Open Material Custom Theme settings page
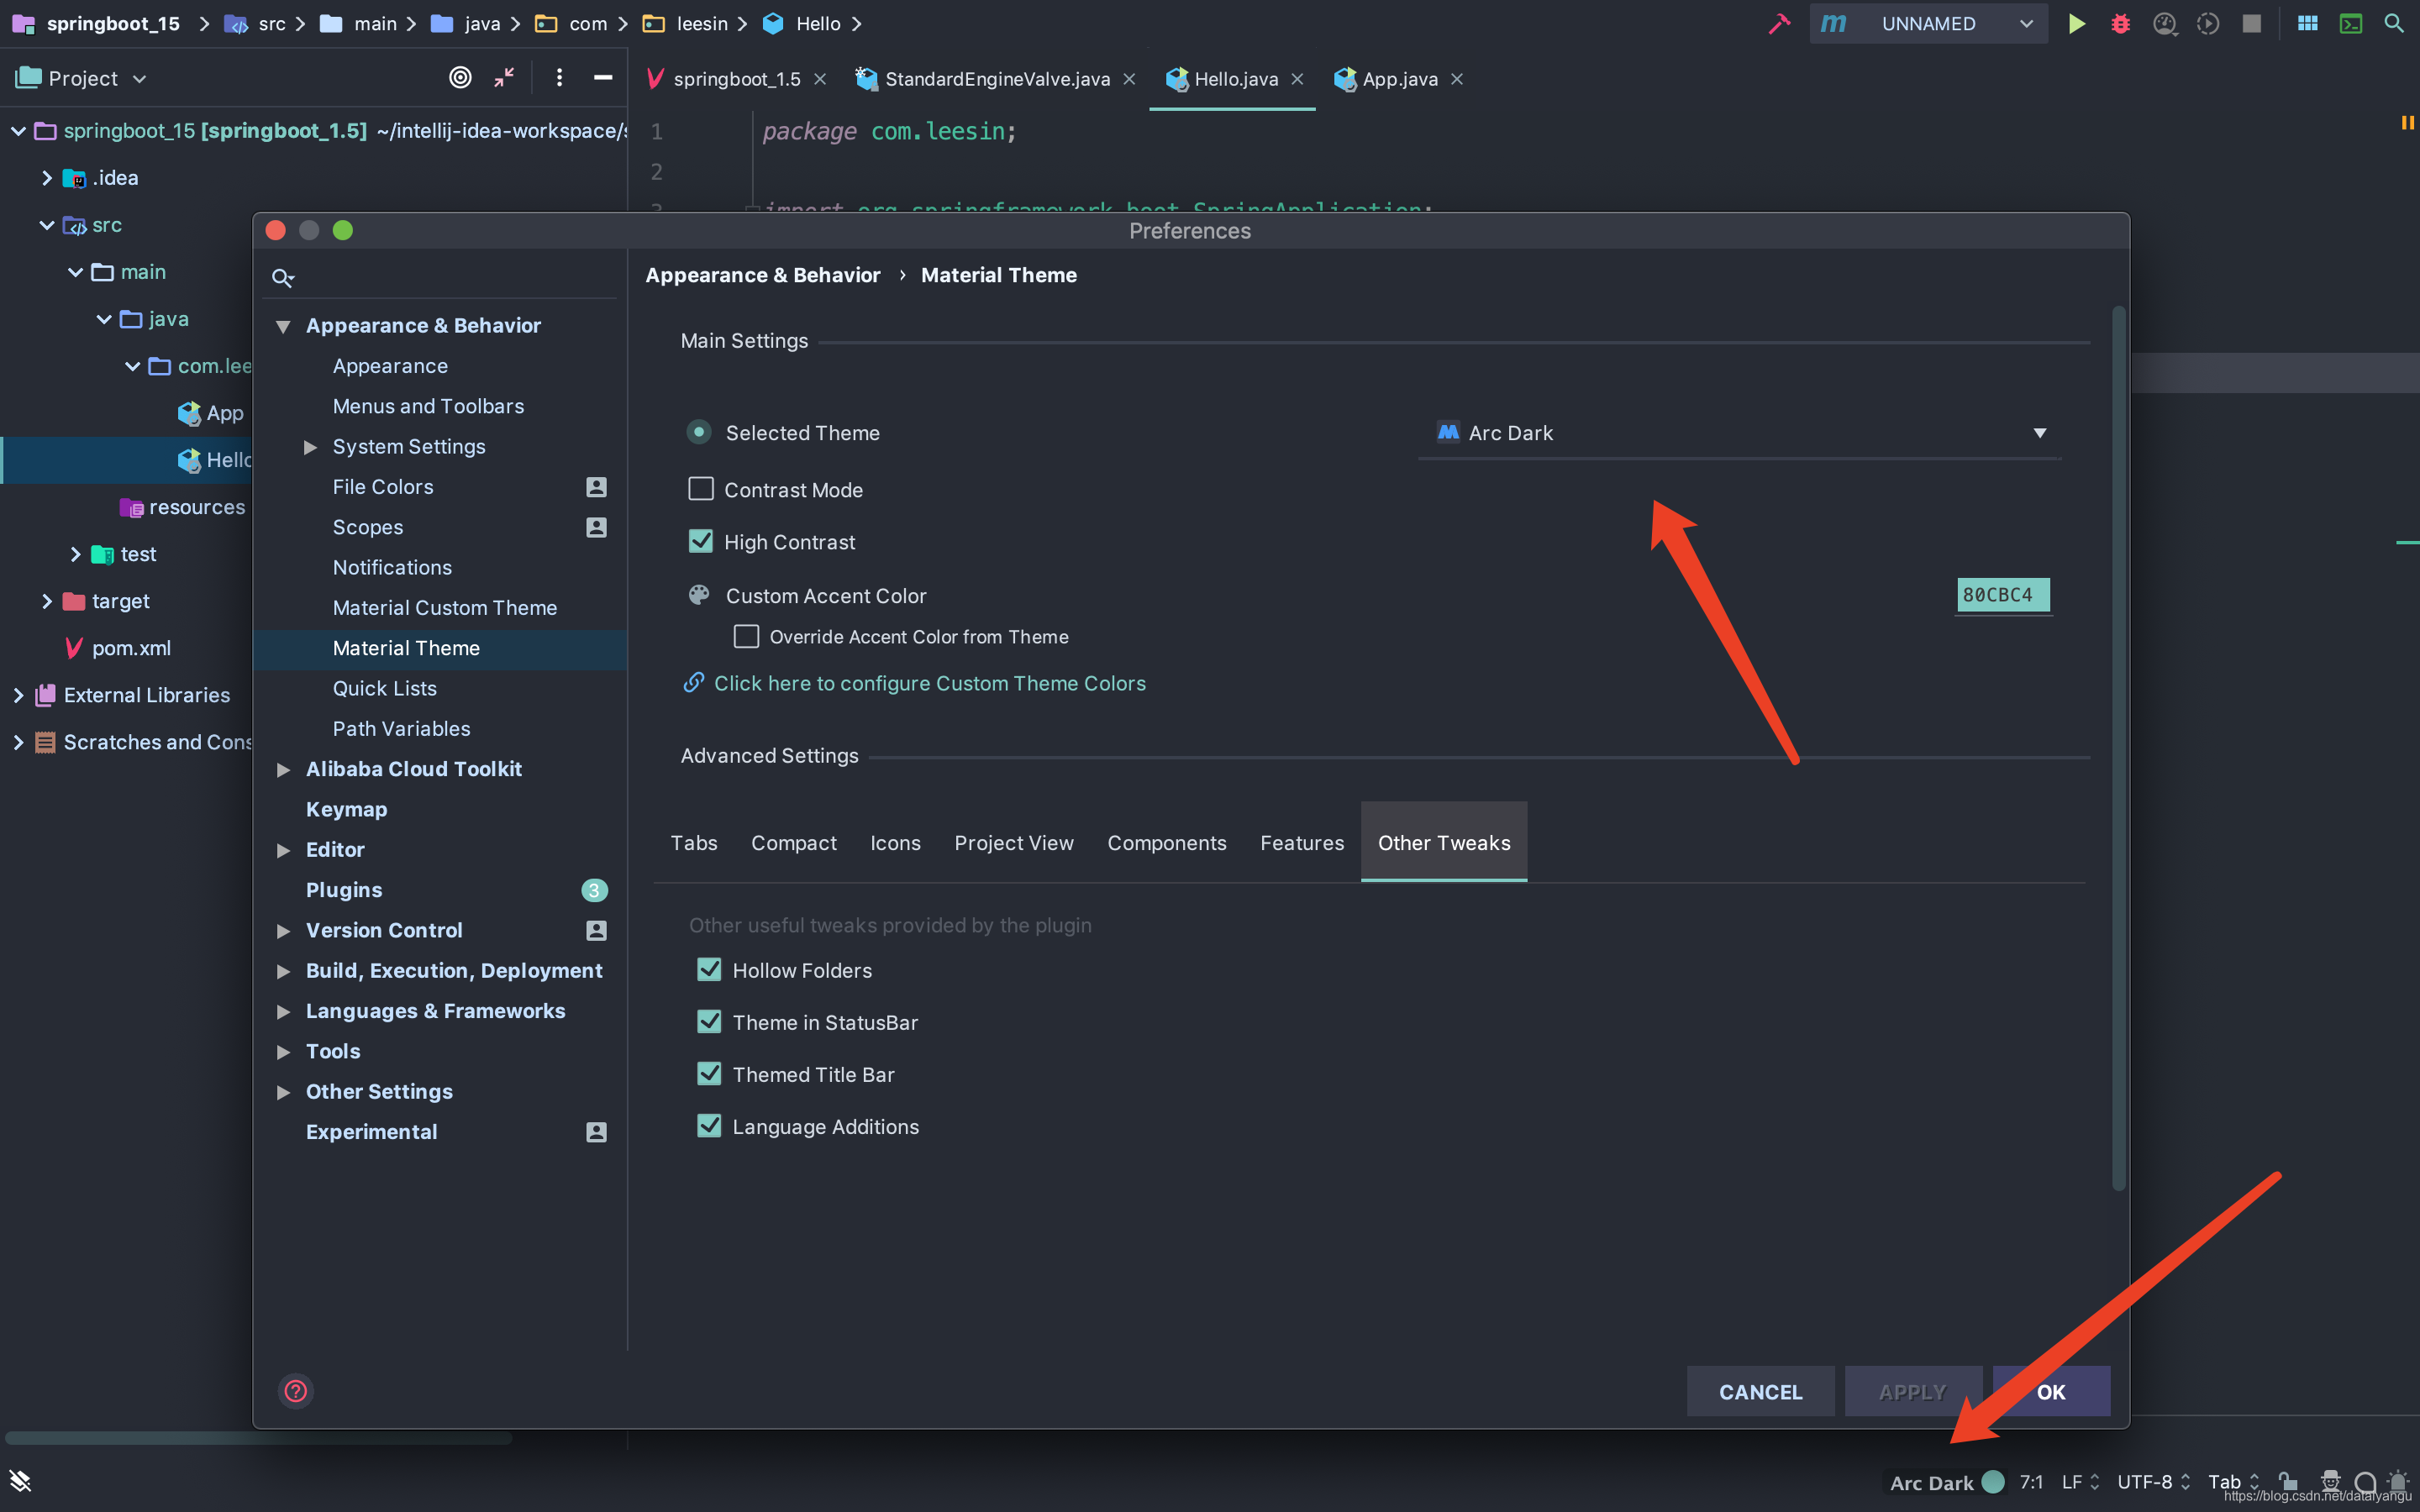The image size is (2420, 1512). point(445,608)
